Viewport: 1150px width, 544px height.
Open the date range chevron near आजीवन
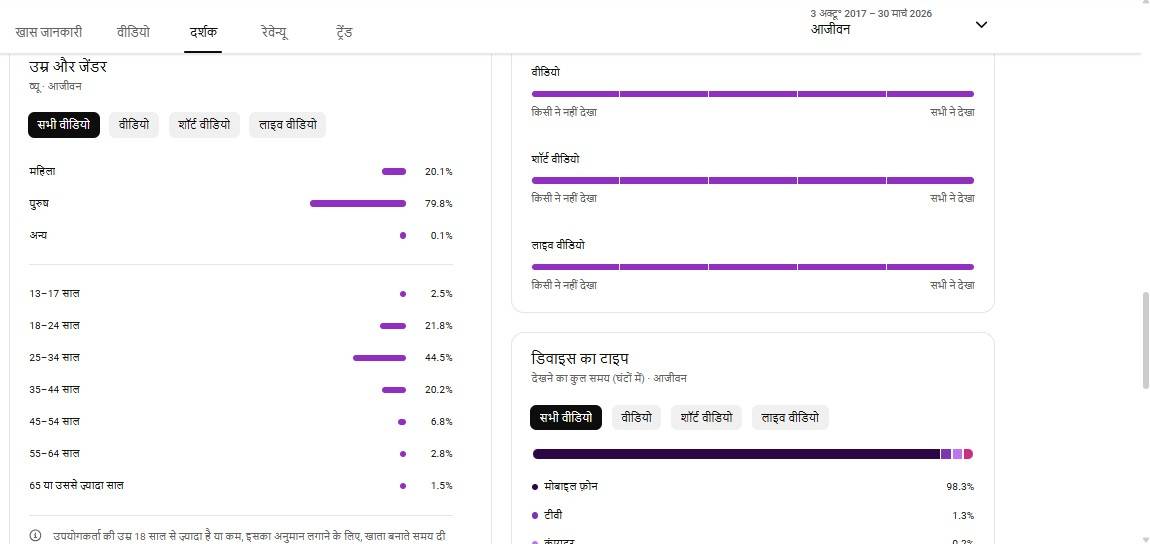pos(981,25)
